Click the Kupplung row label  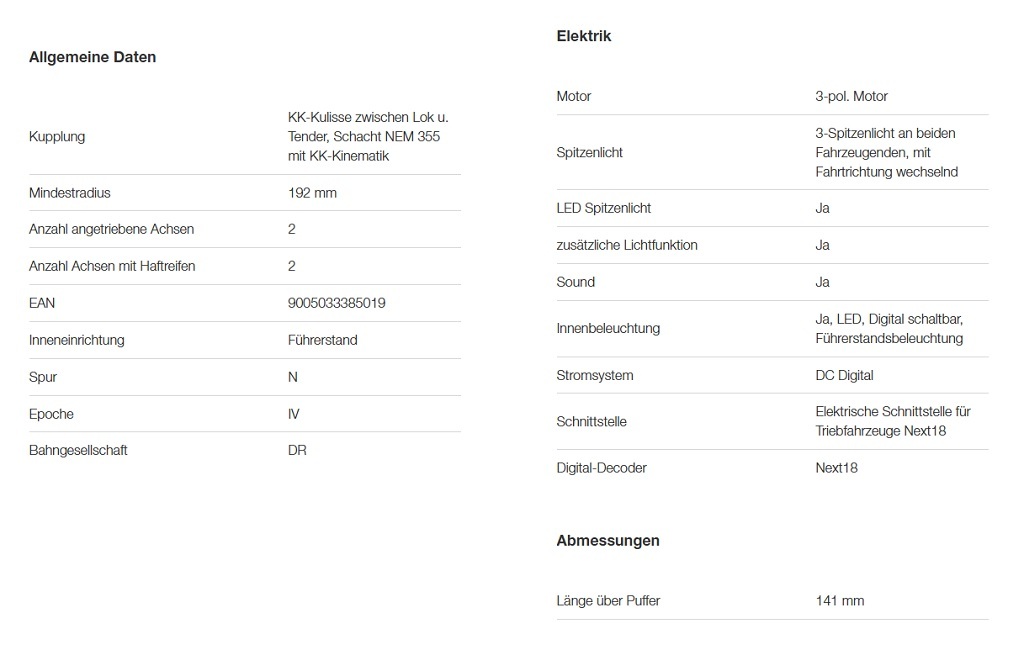tap(57, 137)
